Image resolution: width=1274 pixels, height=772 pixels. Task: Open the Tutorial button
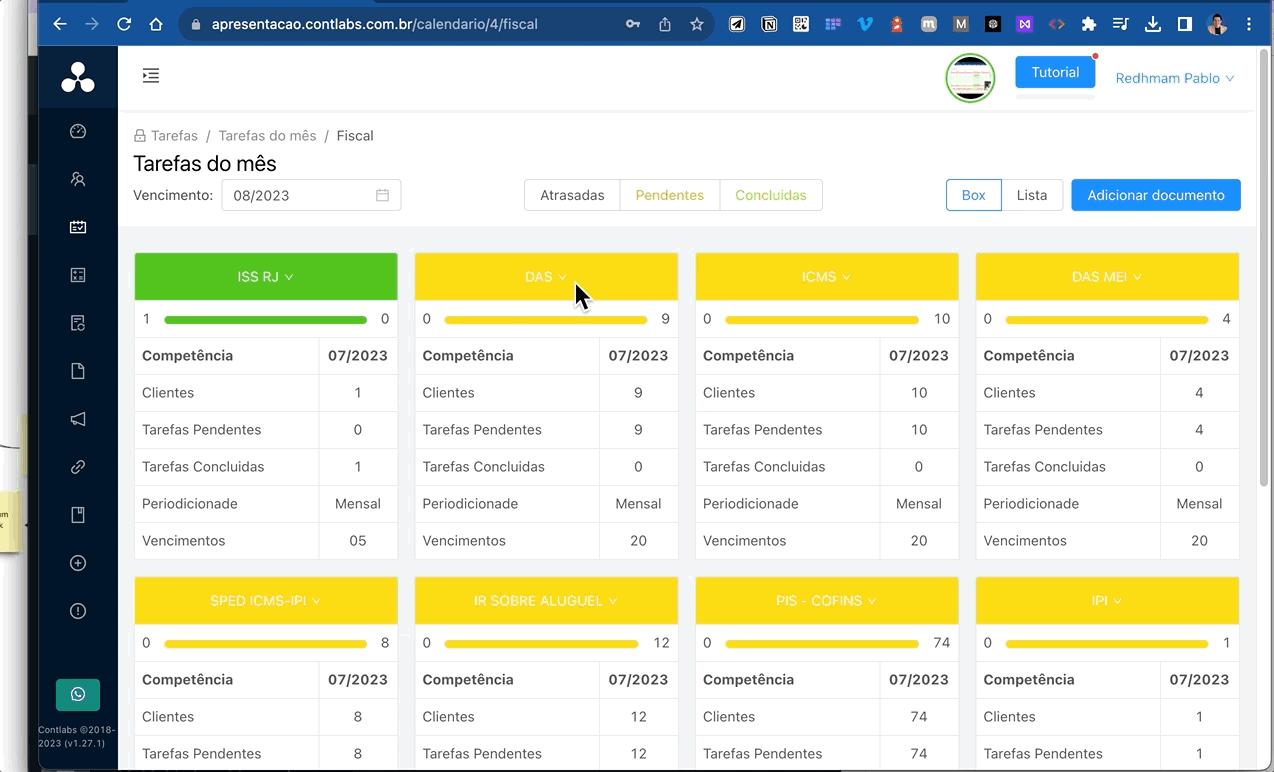(x=1055, y=72)
